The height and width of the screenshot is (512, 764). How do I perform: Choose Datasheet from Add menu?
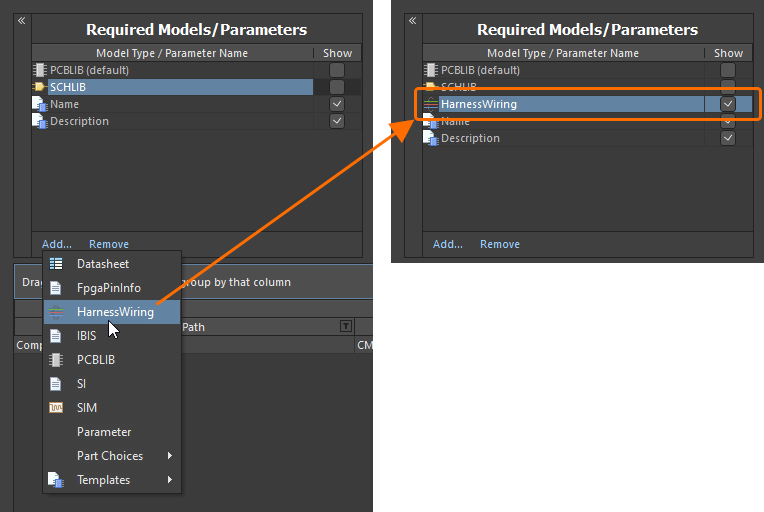pyautogui.click(x=112, y=264)
